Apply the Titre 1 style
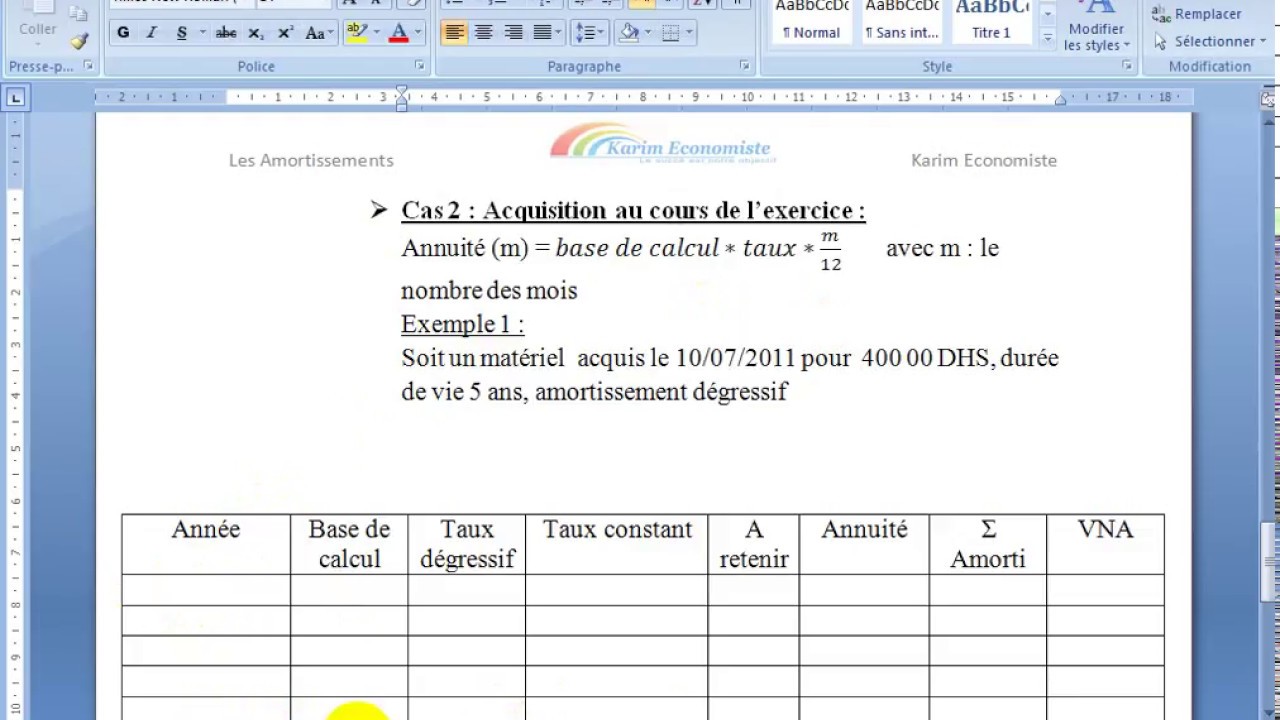Screen dimensions: 1280x720 [x=991, y=22]
